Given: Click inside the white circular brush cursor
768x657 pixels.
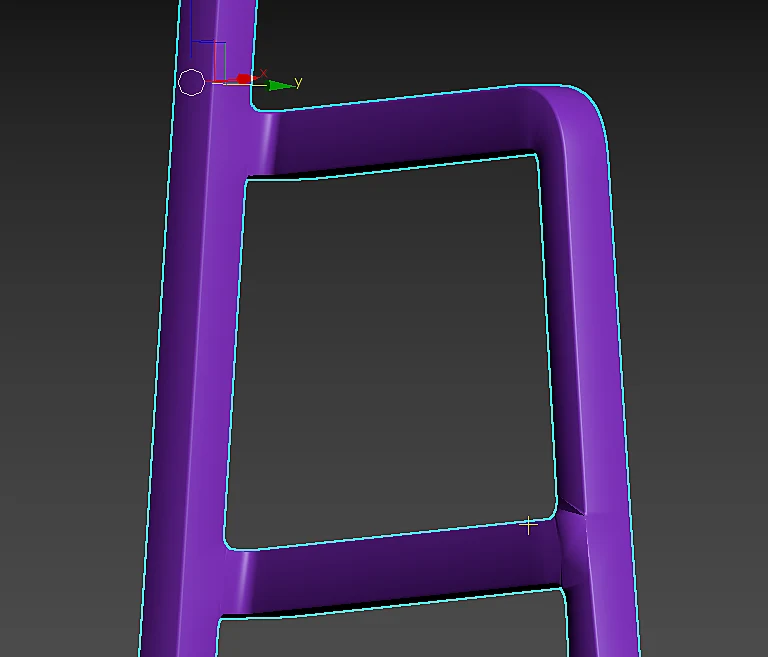Looking at the screenshot, I should pyautogui.click(x=191, y=82).
